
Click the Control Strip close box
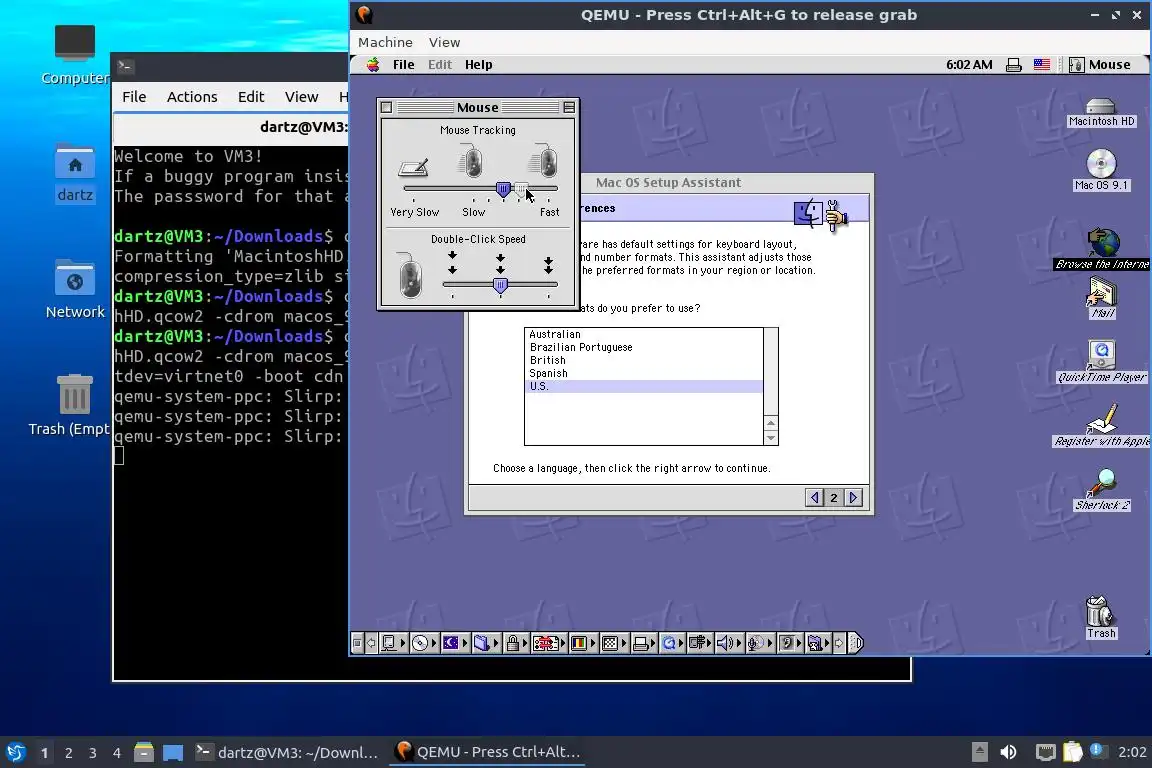[x=357, y=644]
